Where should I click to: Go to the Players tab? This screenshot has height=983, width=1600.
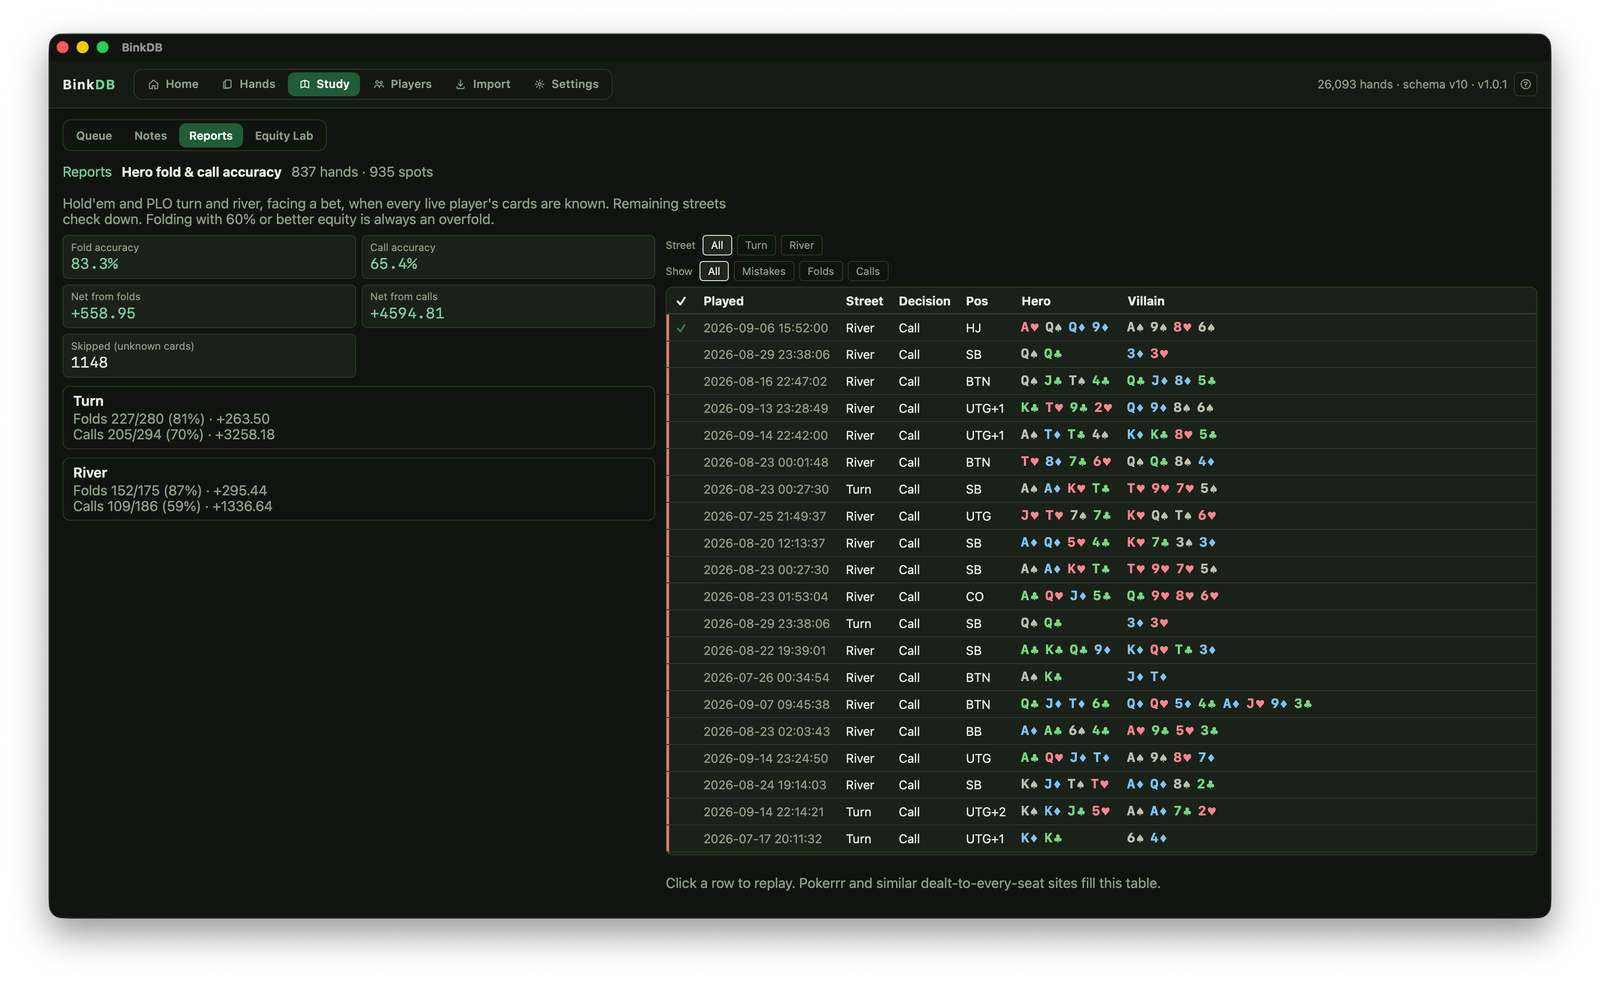coord(403,84)
